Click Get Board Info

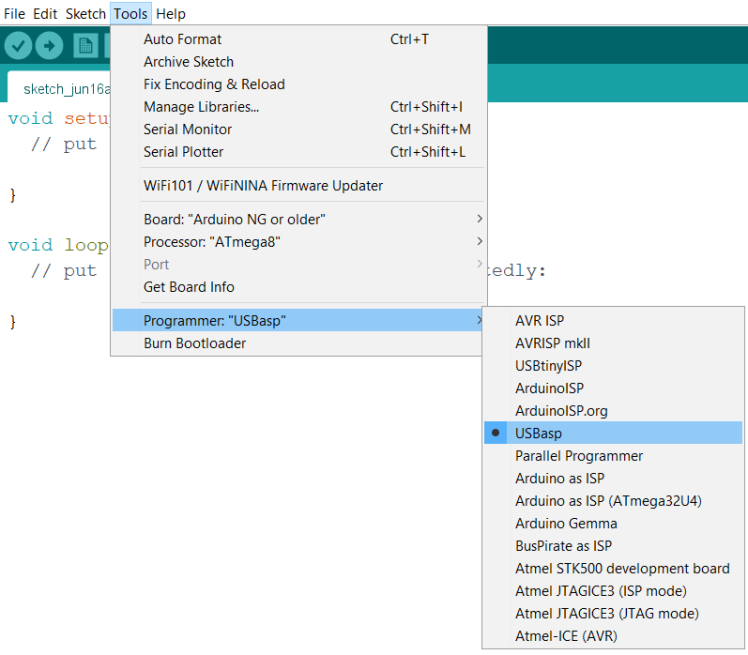tap(188, 287)
